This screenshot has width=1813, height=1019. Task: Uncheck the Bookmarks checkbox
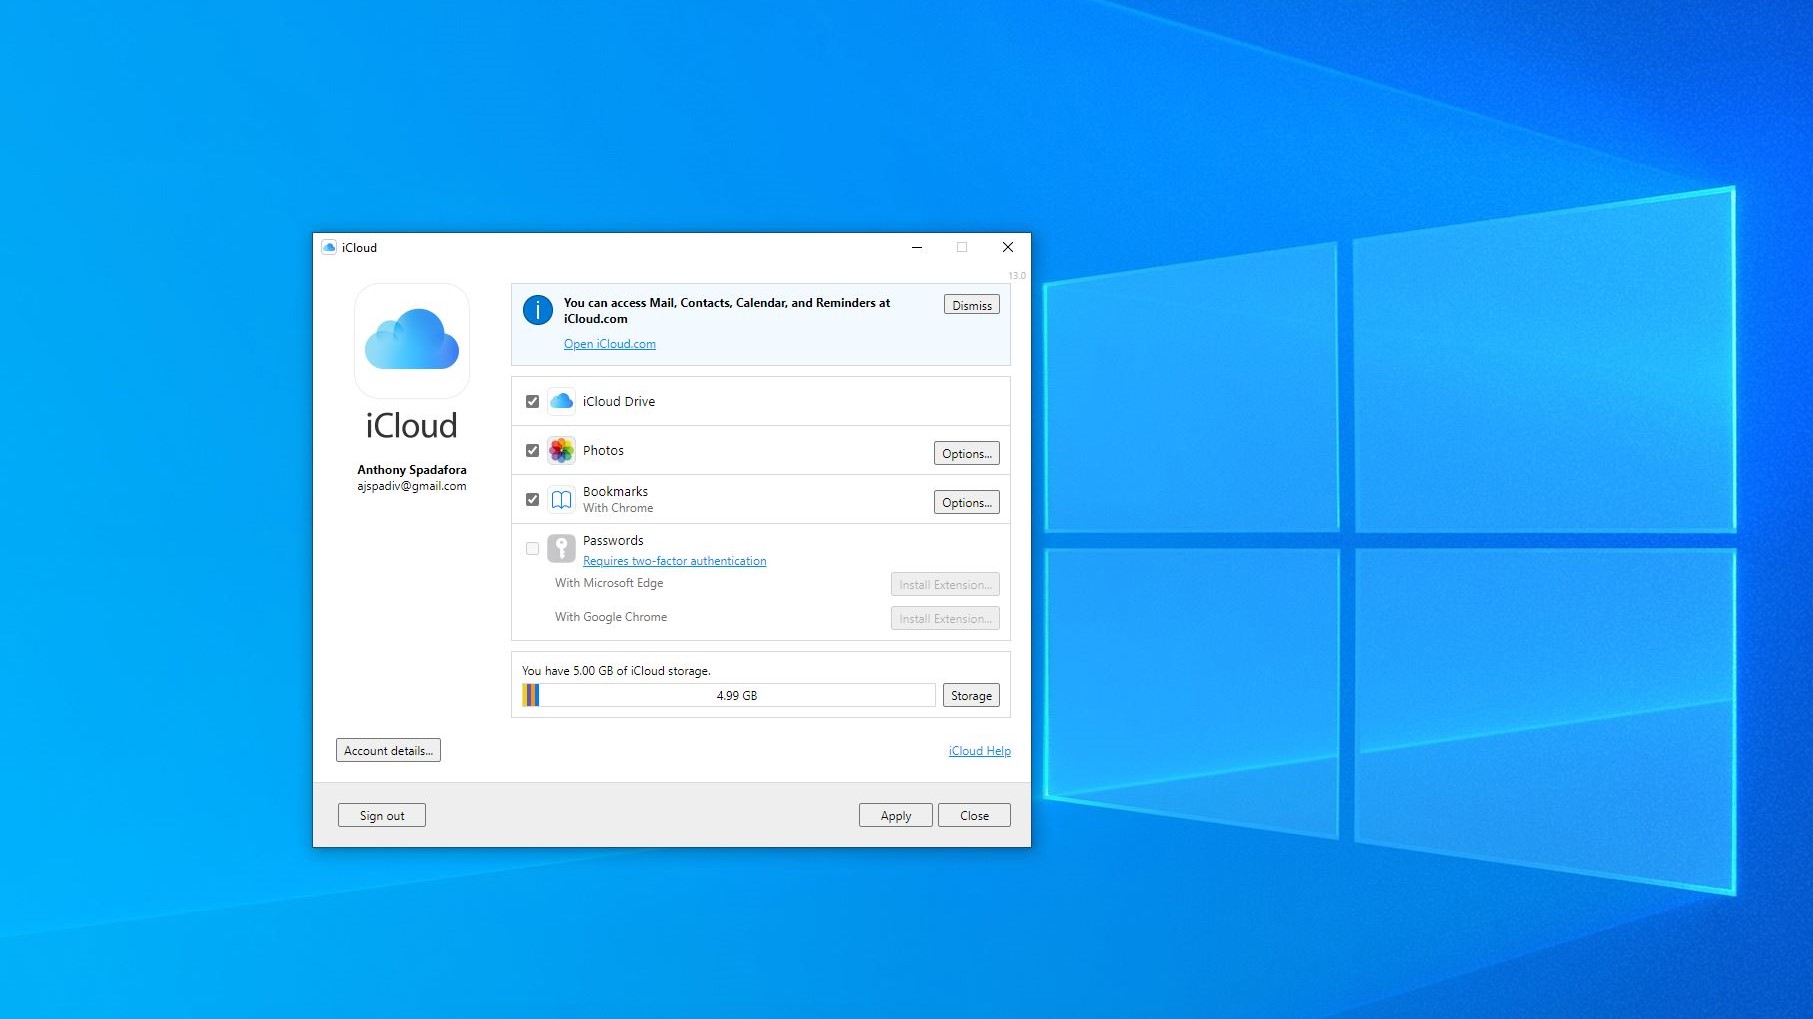point(532,499)
